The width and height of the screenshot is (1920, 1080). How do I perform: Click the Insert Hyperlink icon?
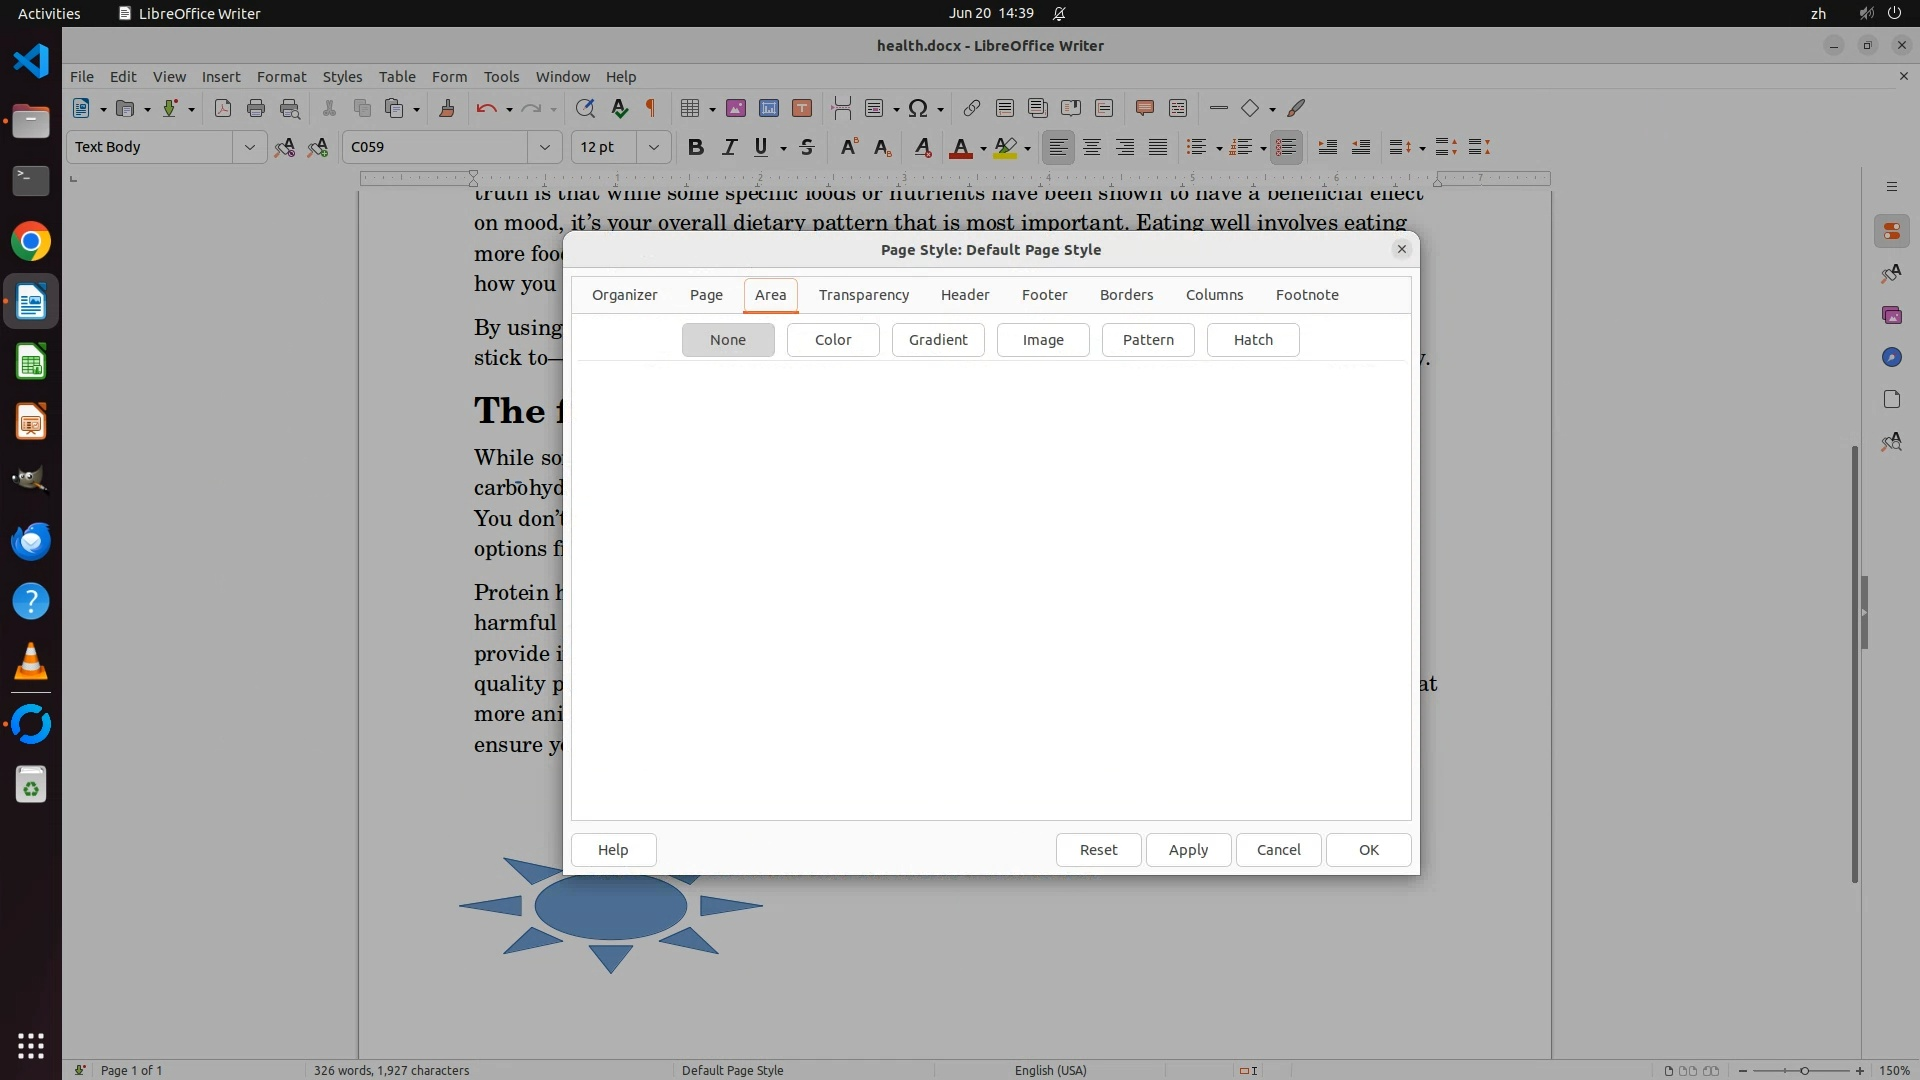pos(971,108)
